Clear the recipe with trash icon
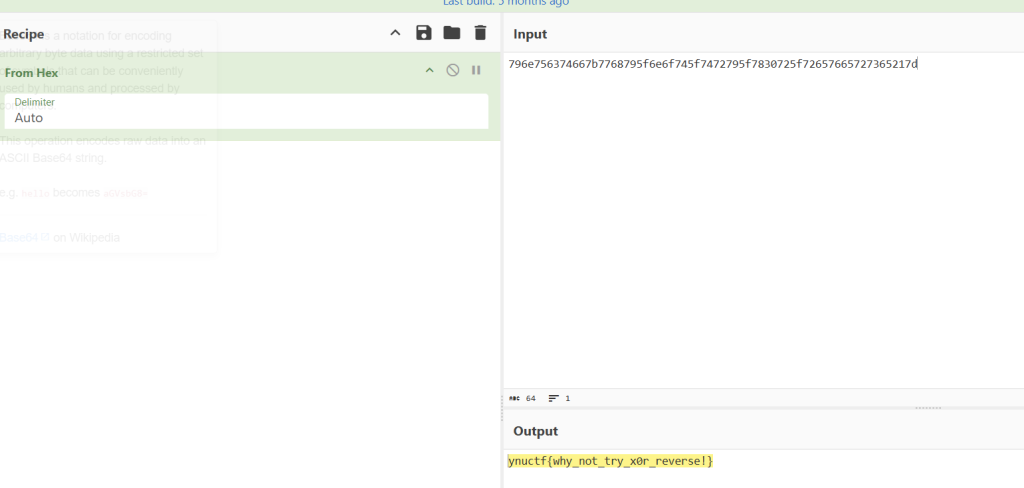 (x=480, y=33)
